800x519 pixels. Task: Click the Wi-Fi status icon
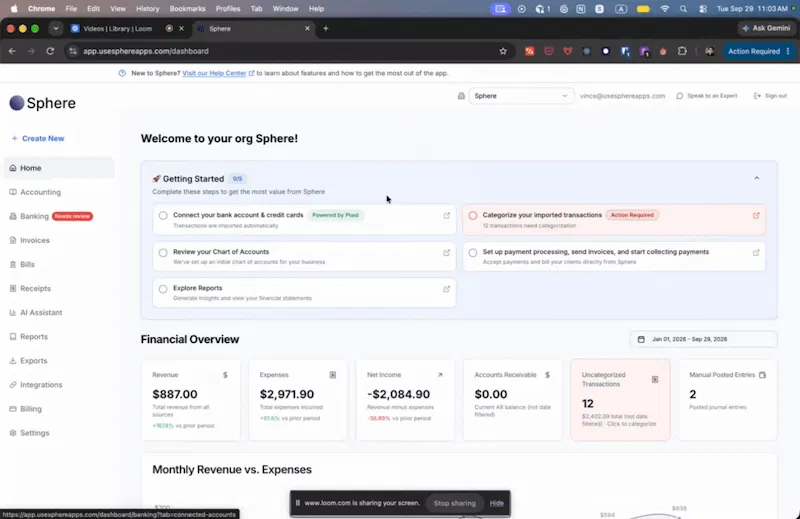(x=664, y=9)
